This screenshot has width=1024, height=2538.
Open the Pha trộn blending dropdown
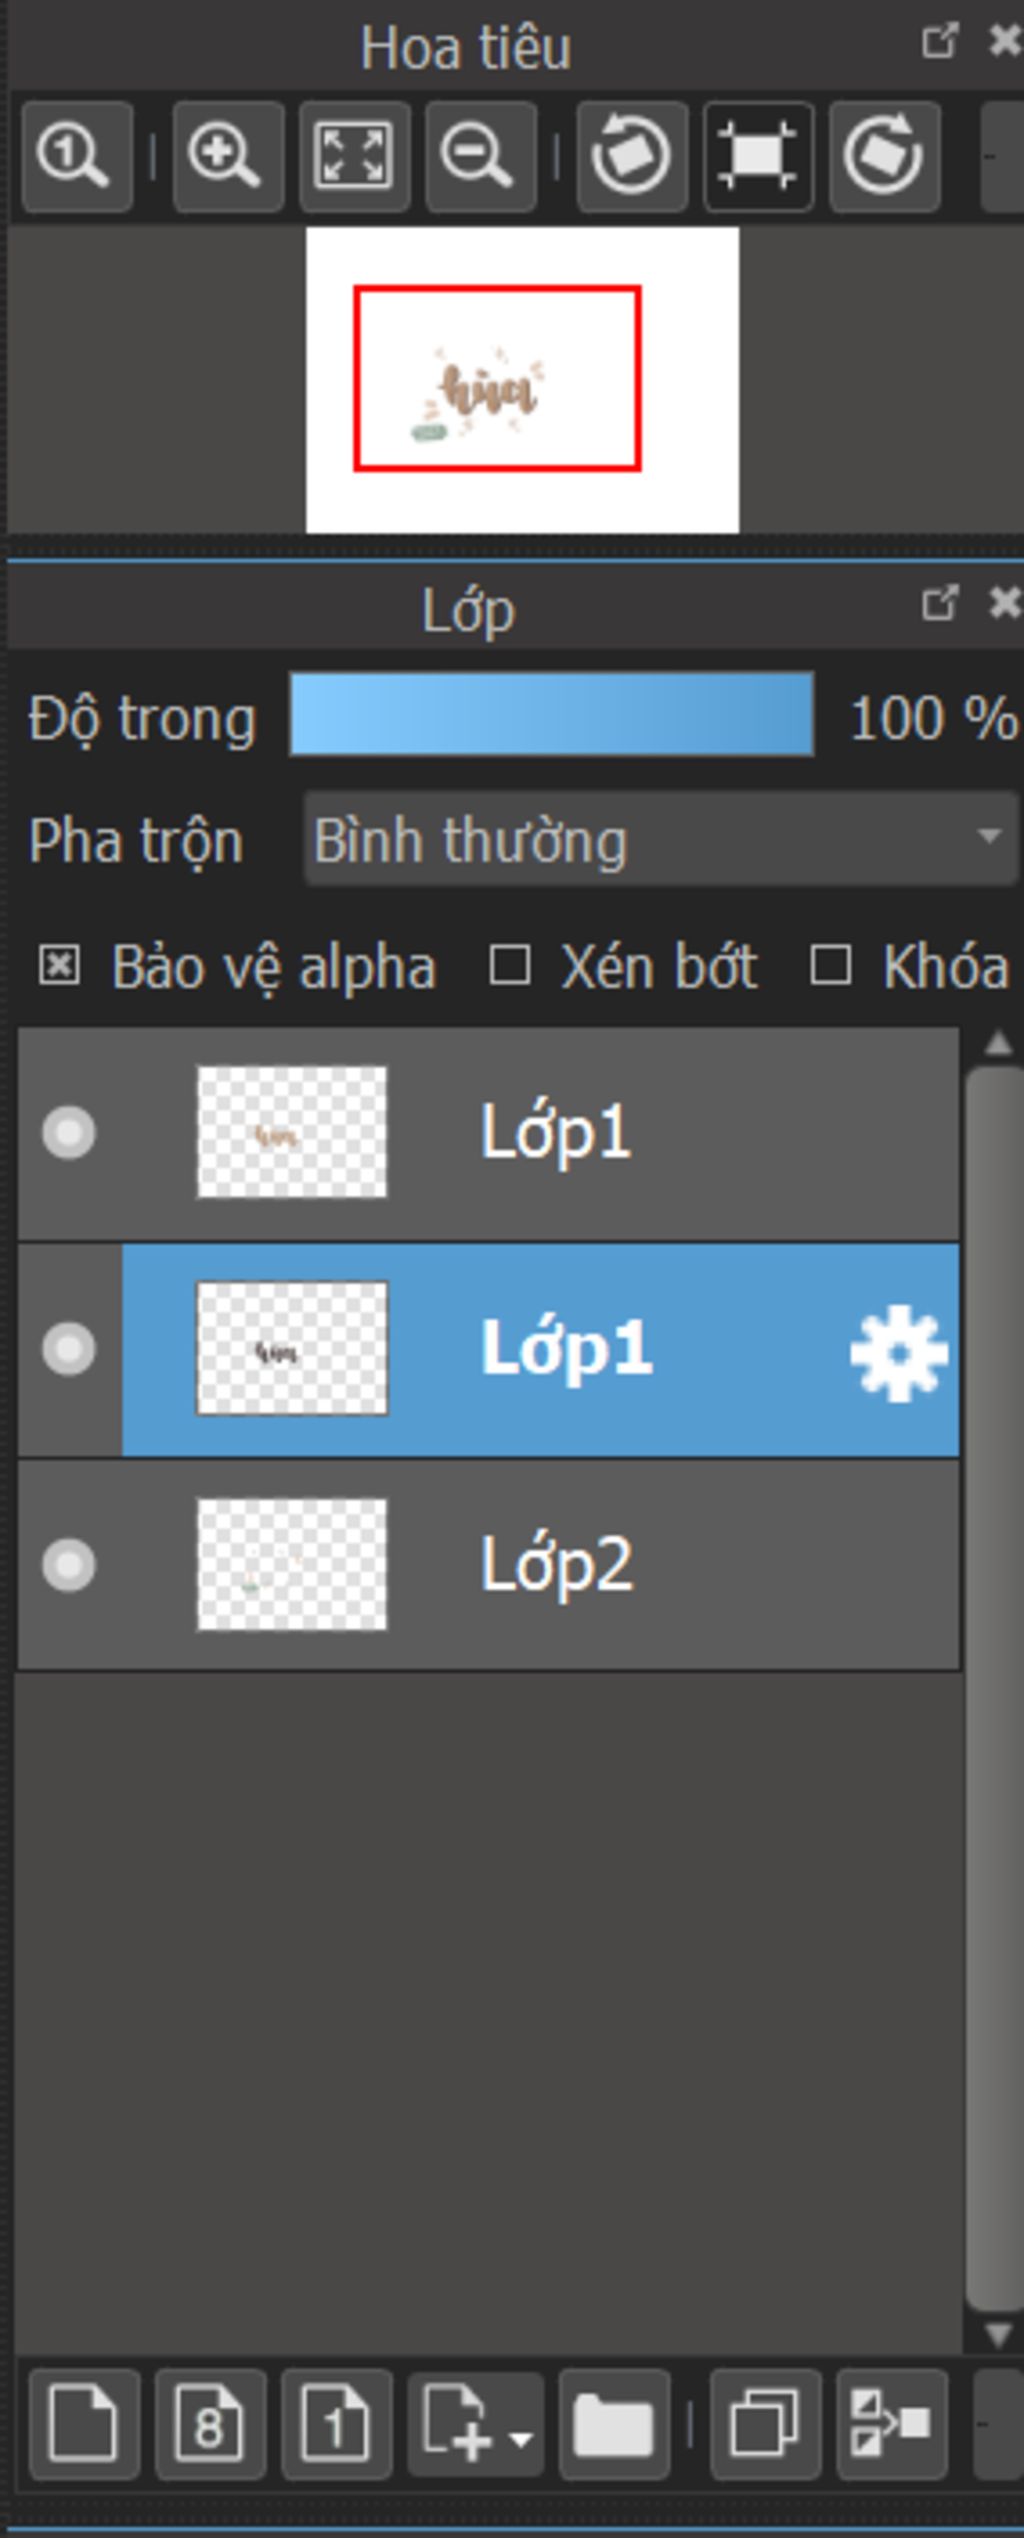point(660,840)
